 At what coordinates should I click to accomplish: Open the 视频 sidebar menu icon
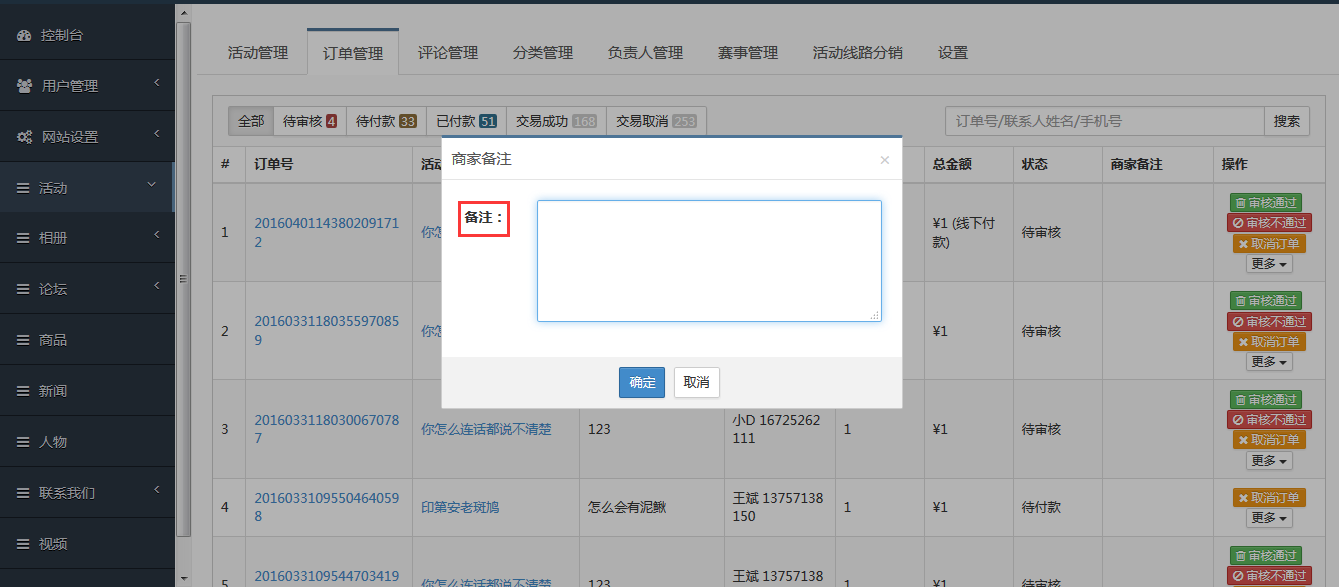pos(23,544)
